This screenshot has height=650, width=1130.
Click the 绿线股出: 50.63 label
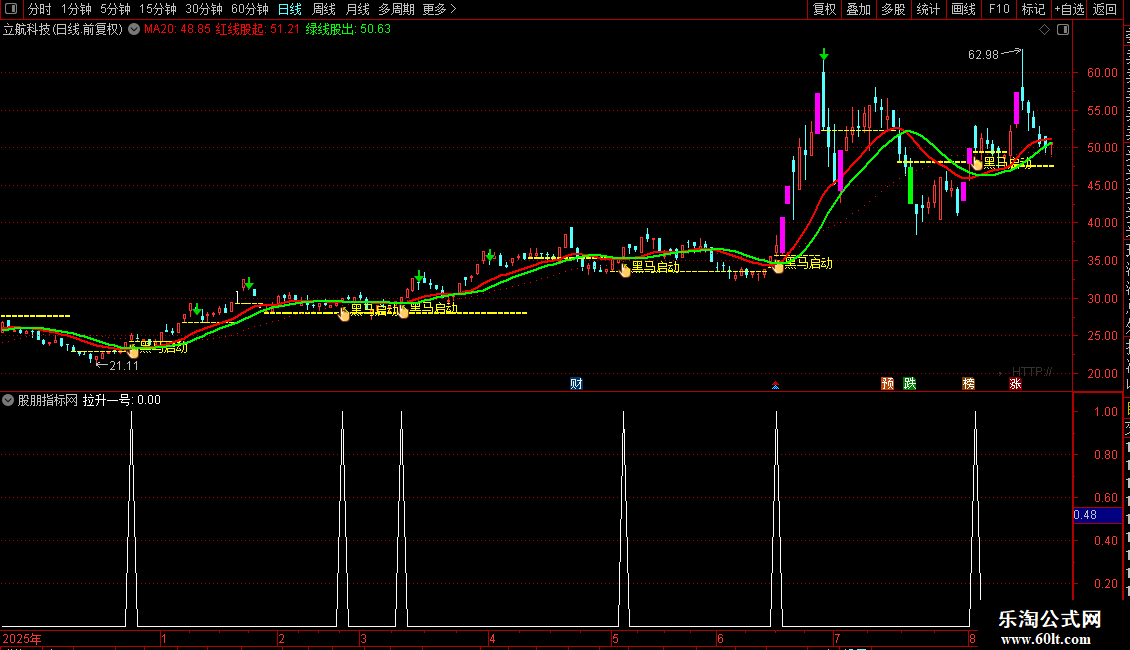click(x=348, y=30)
